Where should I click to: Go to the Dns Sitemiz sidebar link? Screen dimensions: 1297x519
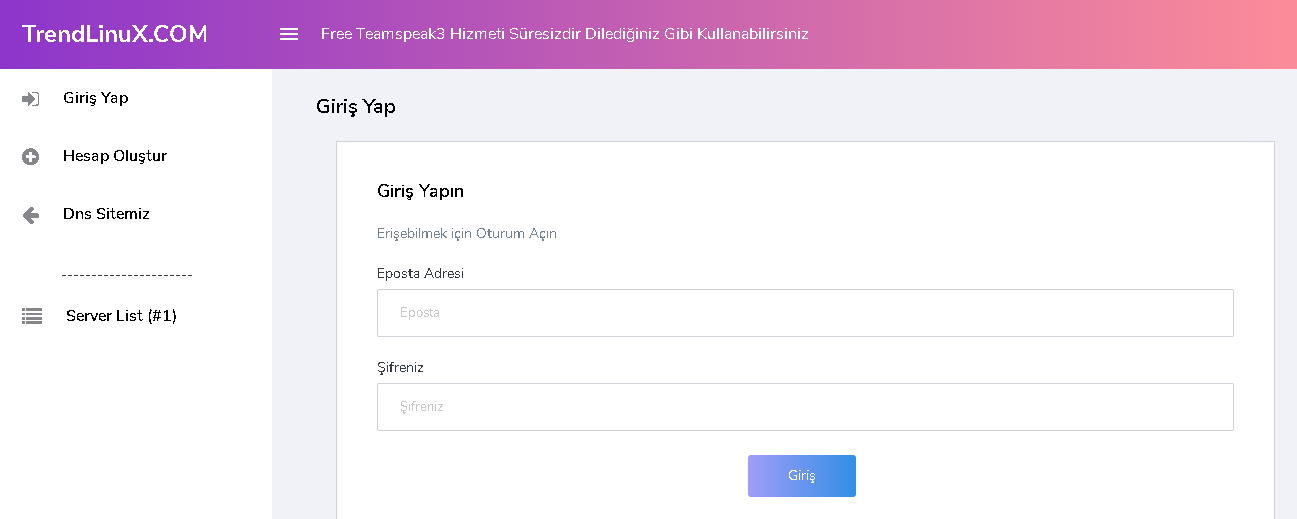click(x=106, y=214)
